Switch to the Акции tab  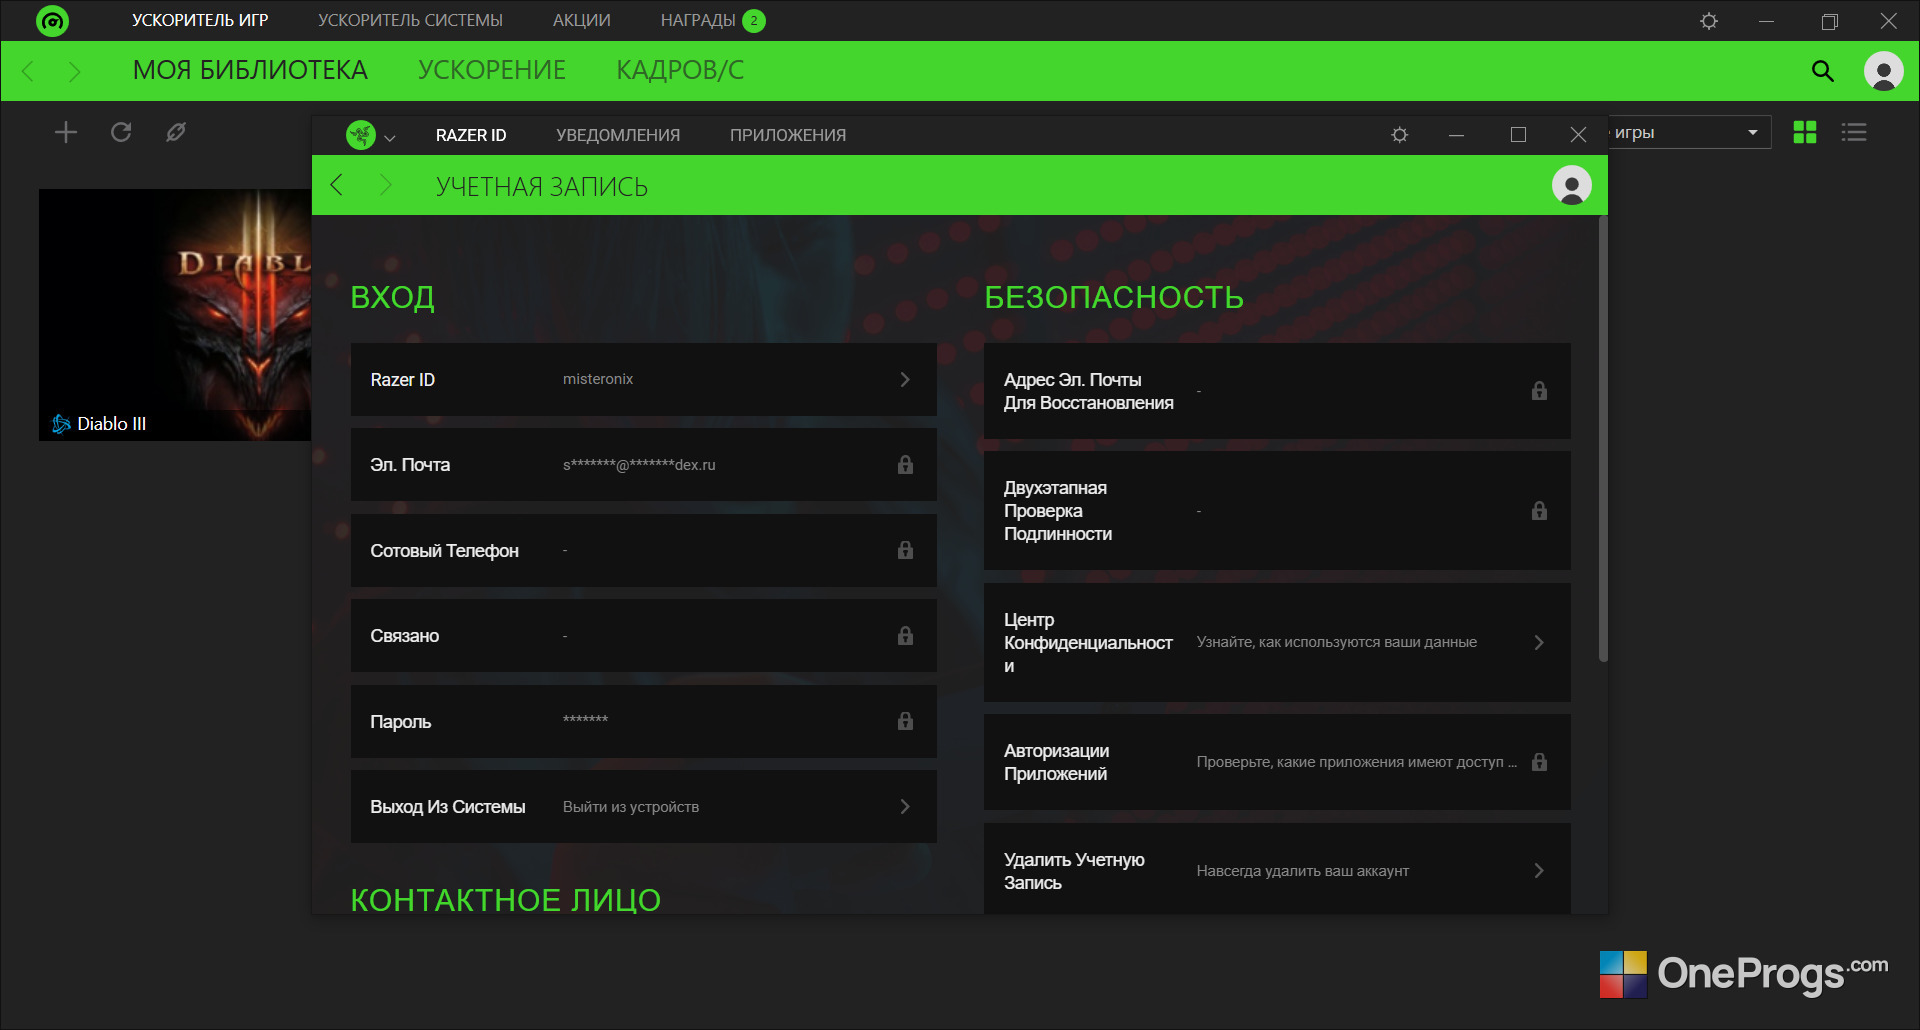(x=582, y=20)
